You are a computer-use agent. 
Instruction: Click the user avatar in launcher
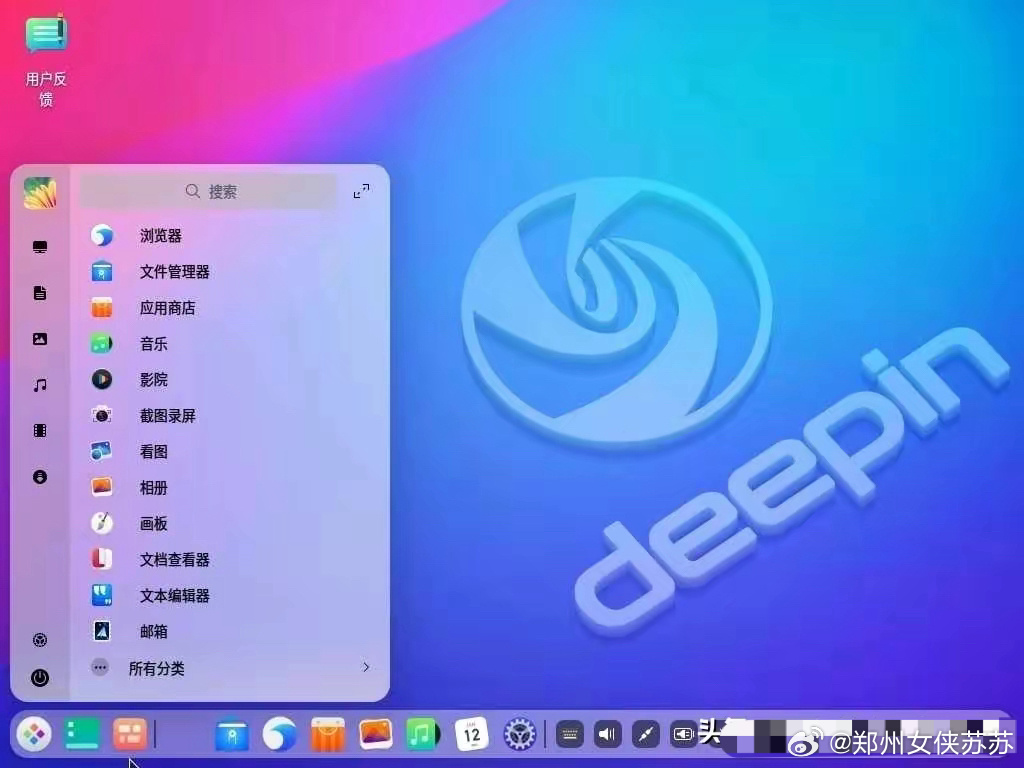pos(40,193)
